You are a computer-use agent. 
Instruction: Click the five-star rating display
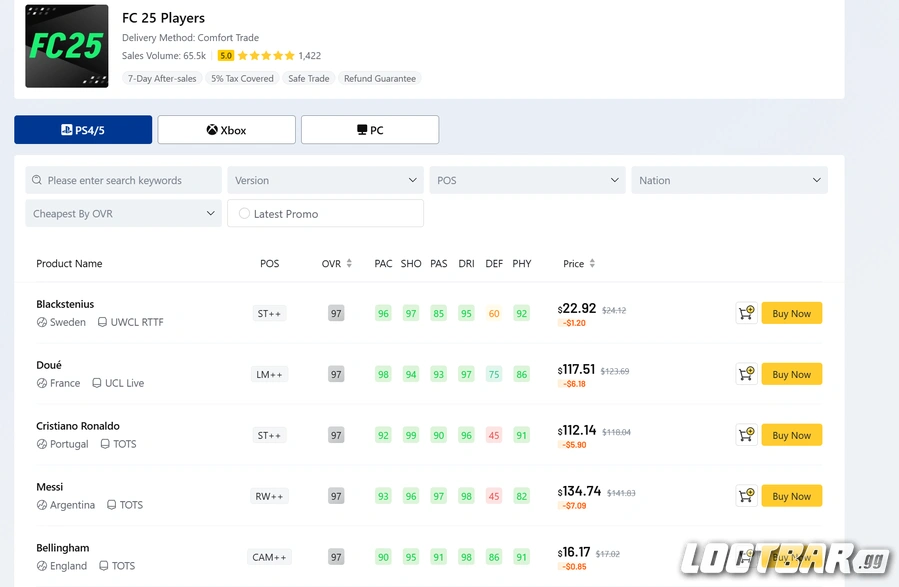point(266,56)
